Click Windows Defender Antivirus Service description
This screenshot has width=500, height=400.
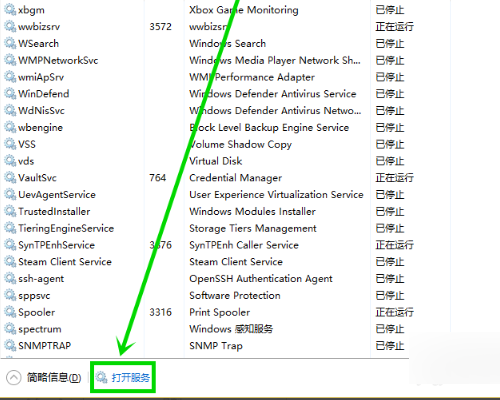(273, 94)
